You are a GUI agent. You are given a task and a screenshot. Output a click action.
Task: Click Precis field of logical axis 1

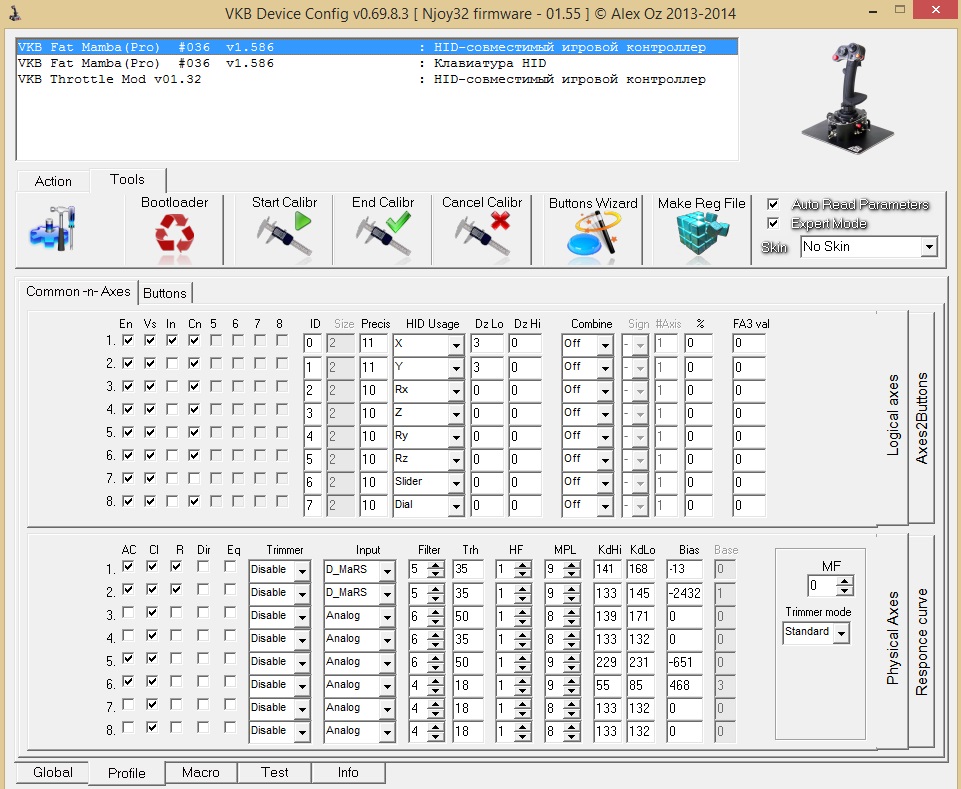373,344
